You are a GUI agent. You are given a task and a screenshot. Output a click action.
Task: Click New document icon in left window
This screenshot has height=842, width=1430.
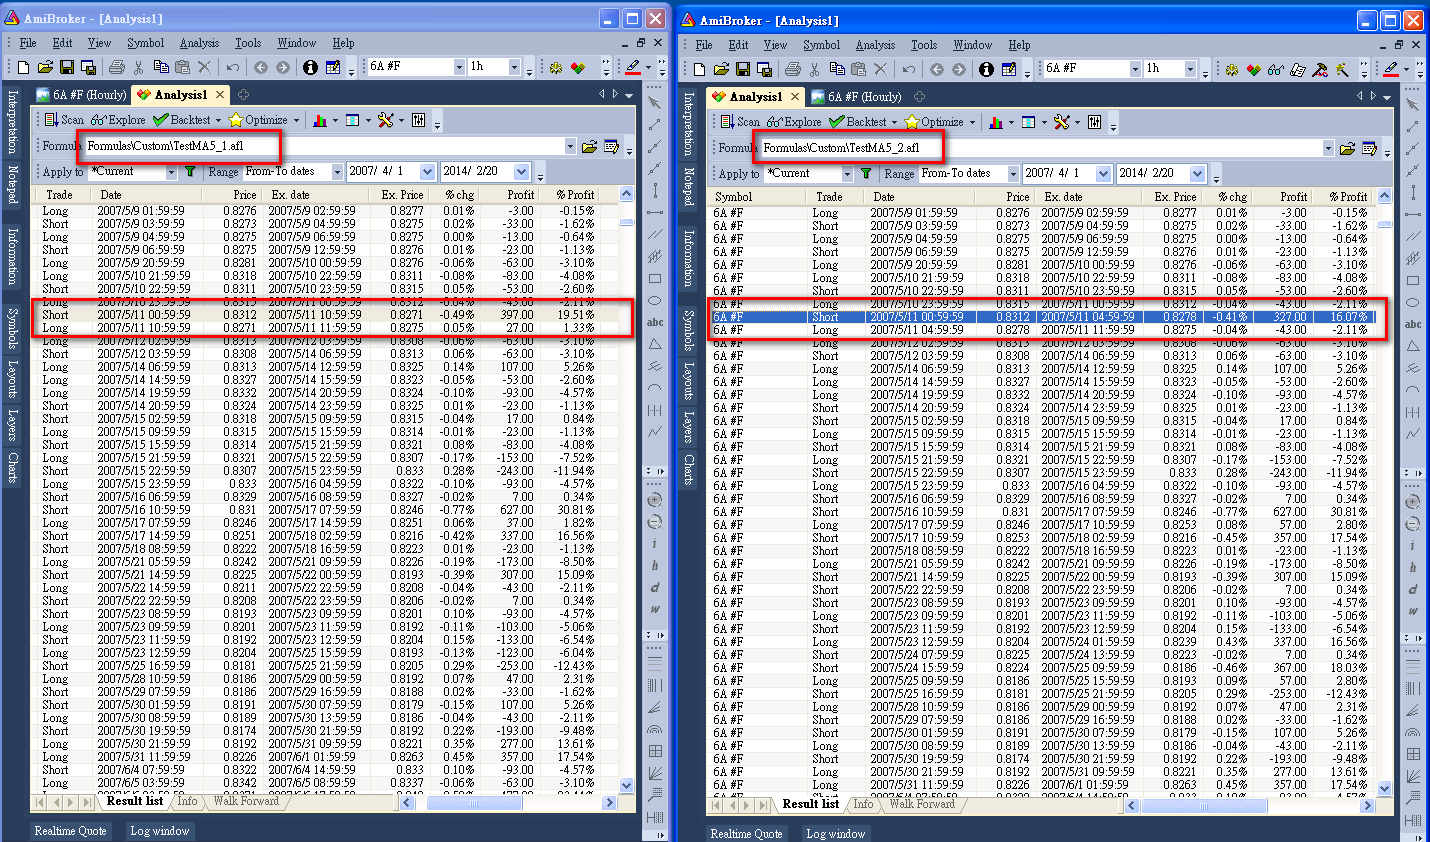point(22,67)
